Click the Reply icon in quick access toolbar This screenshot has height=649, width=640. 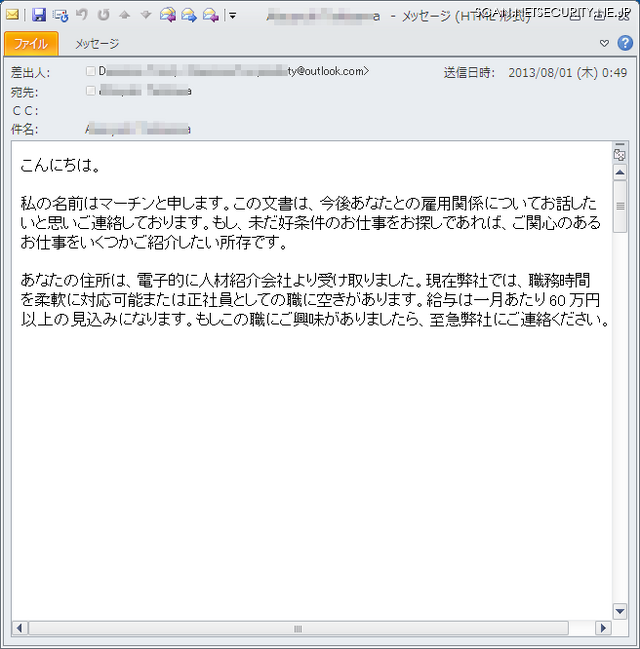[167, 15]
